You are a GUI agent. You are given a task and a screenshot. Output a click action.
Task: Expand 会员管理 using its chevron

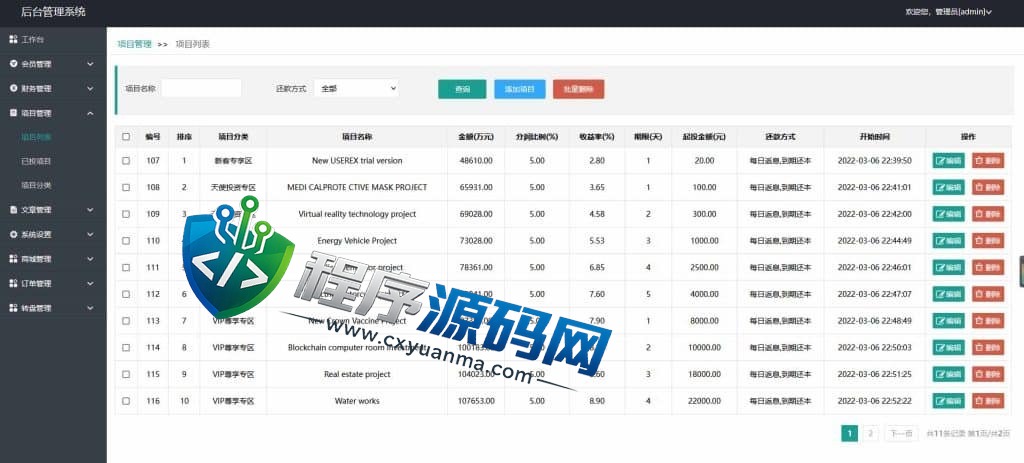(x=90, y=64)
